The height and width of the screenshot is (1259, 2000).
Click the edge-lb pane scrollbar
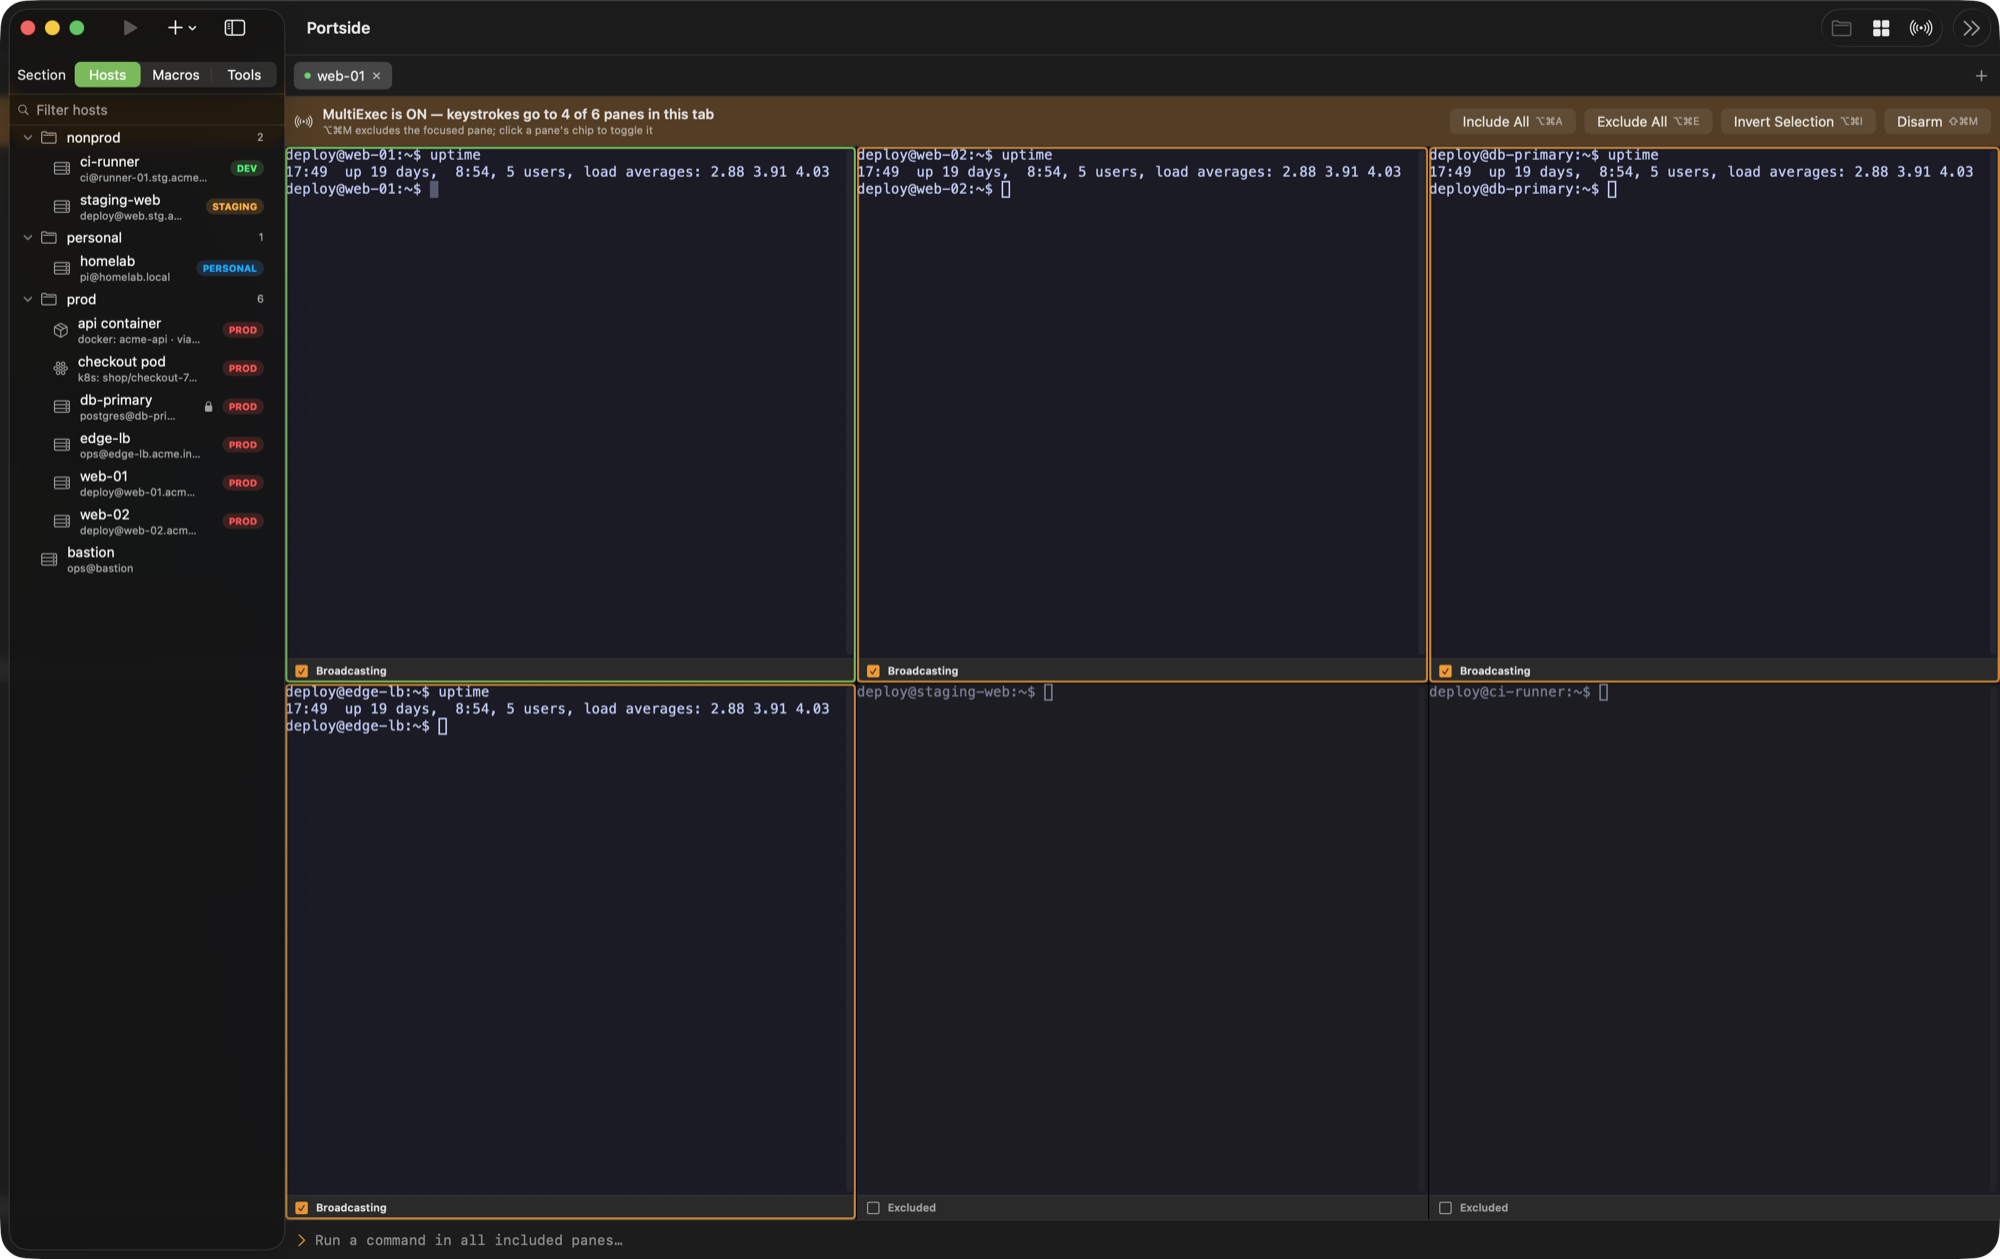click(850, 940)
